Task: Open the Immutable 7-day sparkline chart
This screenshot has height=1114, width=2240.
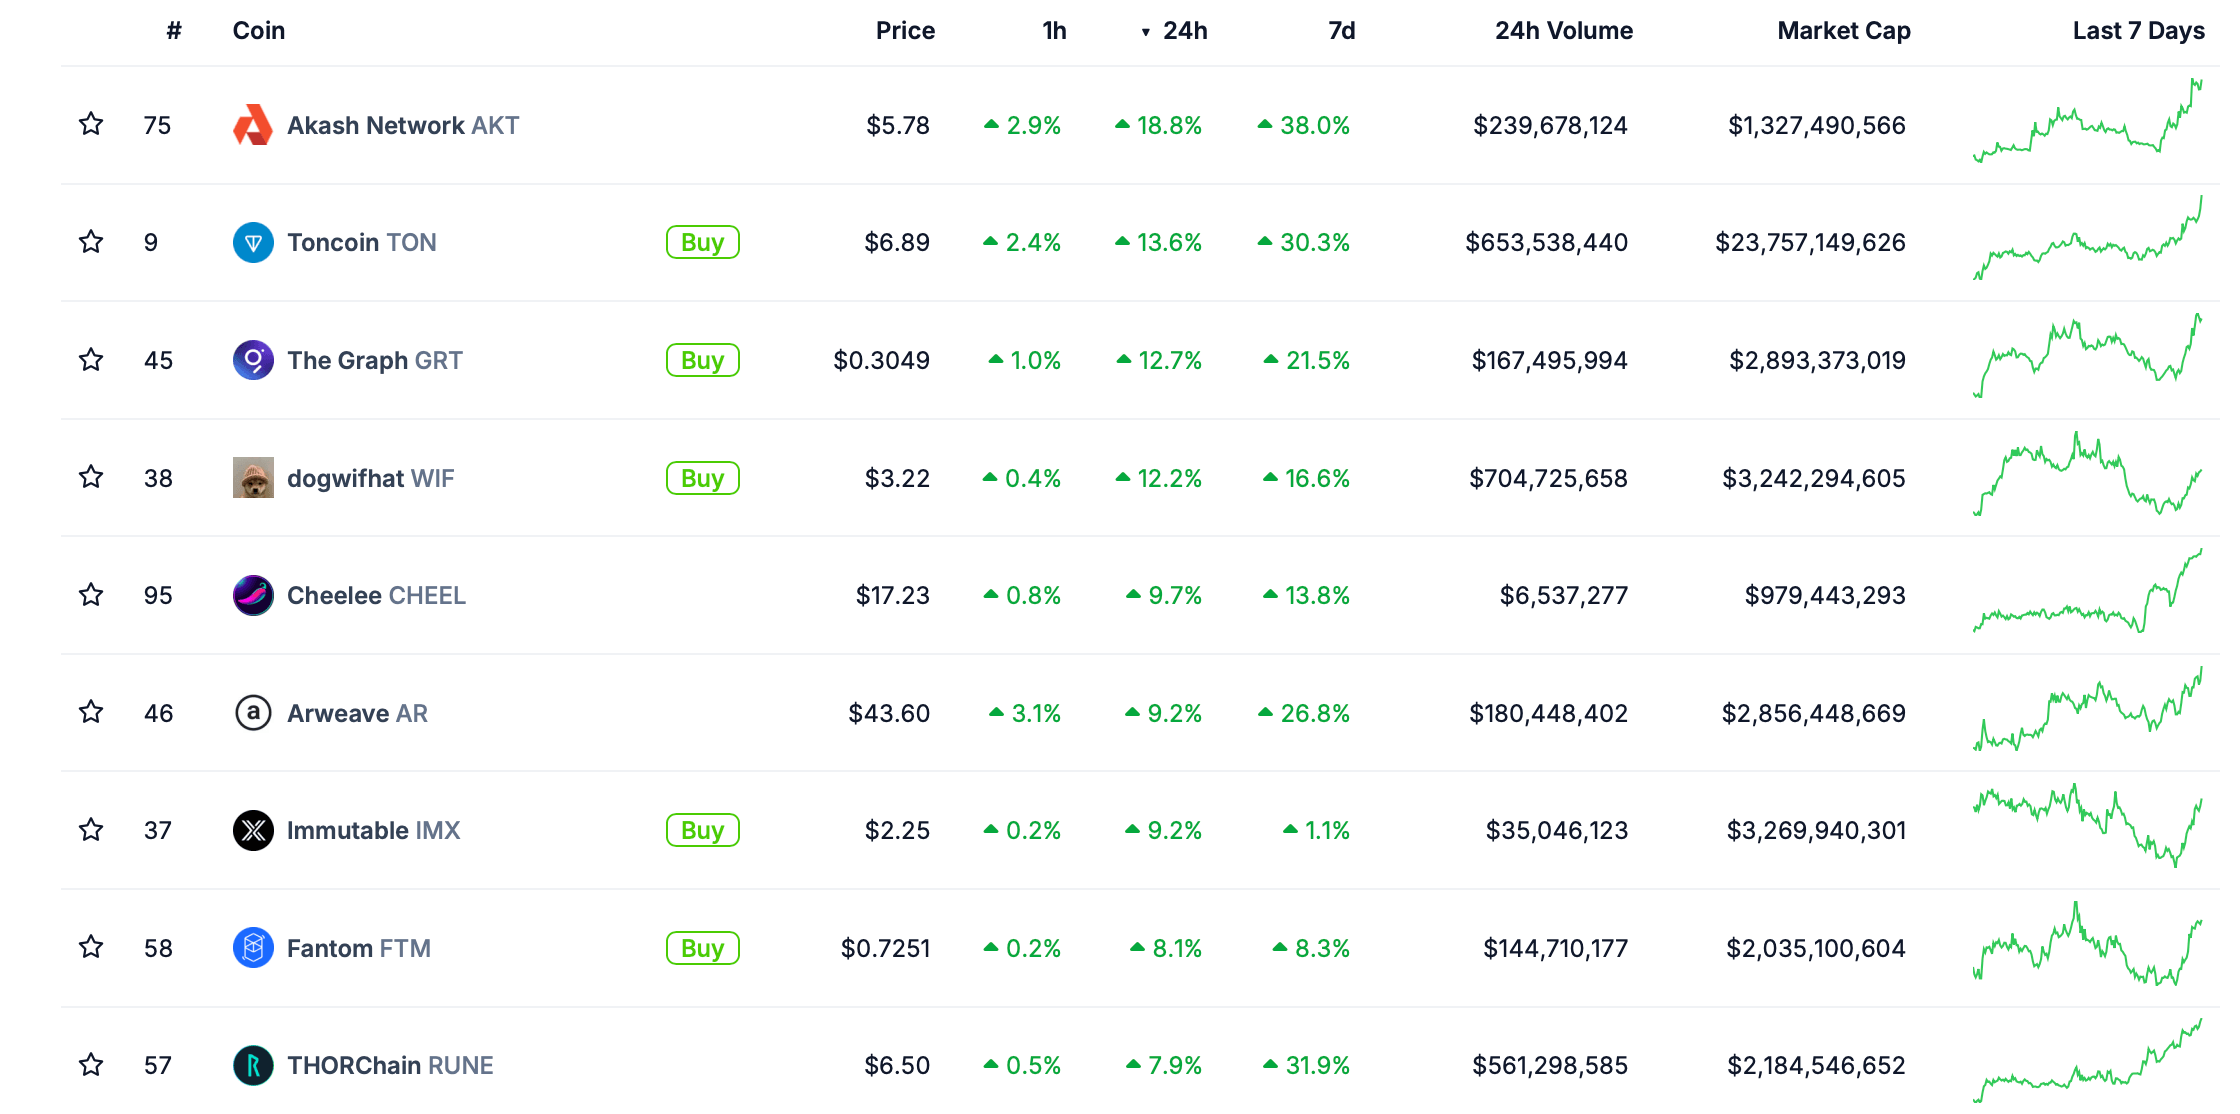Action: pyautogui.click(x=2088, y=826)
